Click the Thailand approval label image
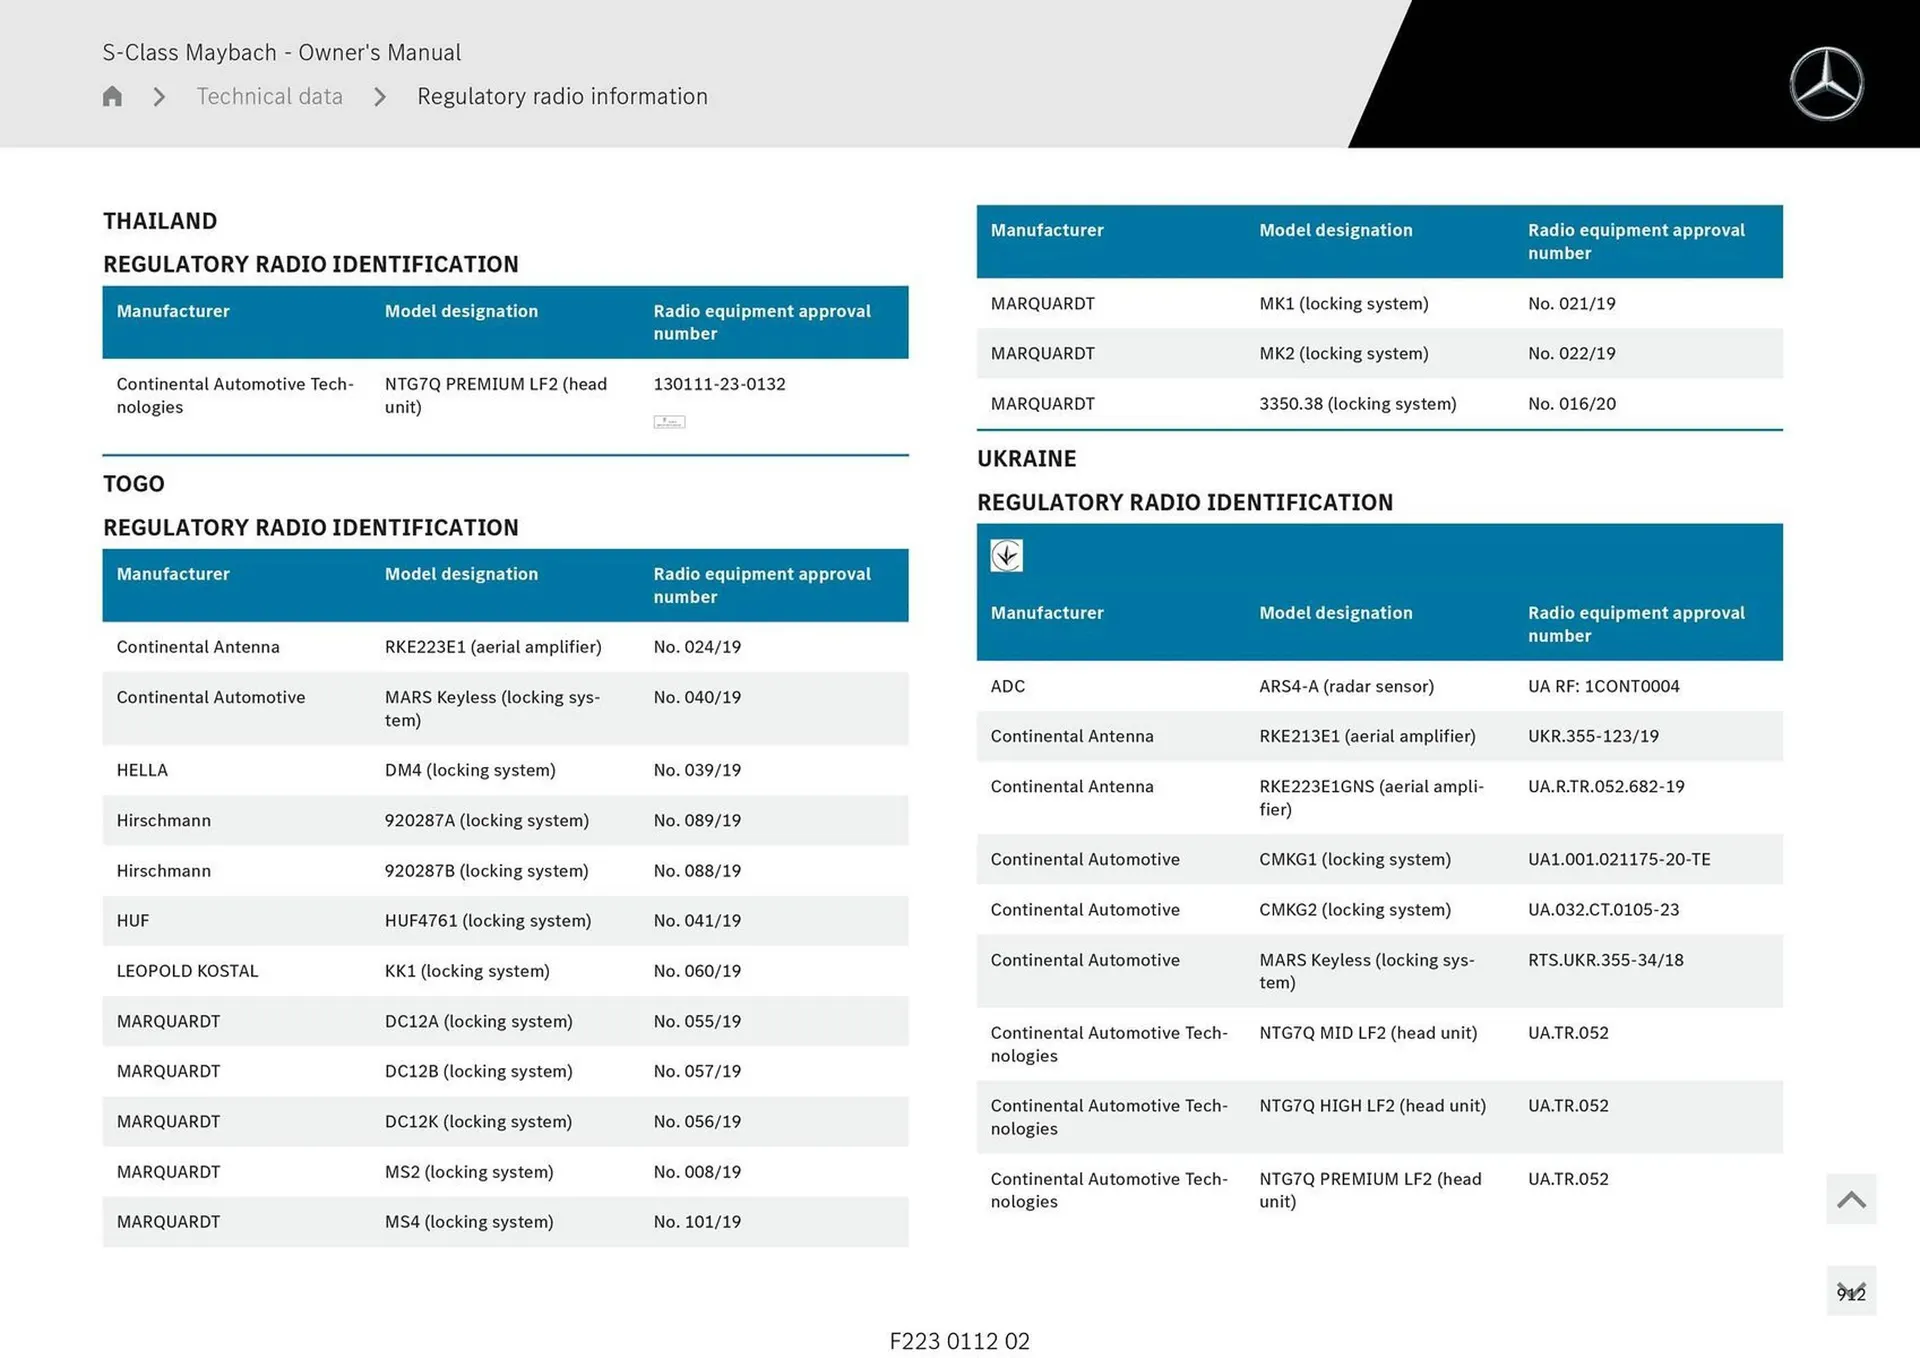The width and height of the screenshot is (1920, 1358). pos(669,422)
